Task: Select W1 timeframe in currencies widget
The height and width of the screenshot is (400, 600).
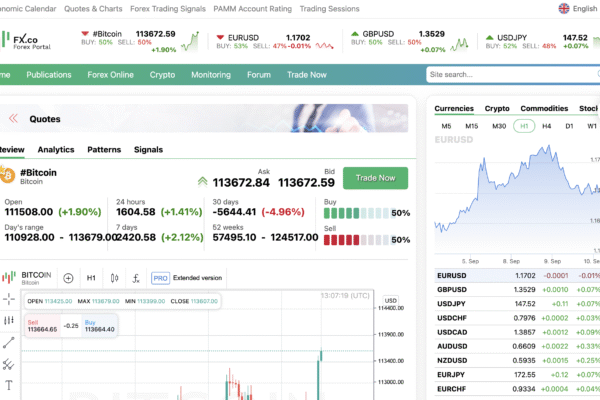Action: point(592,126)
